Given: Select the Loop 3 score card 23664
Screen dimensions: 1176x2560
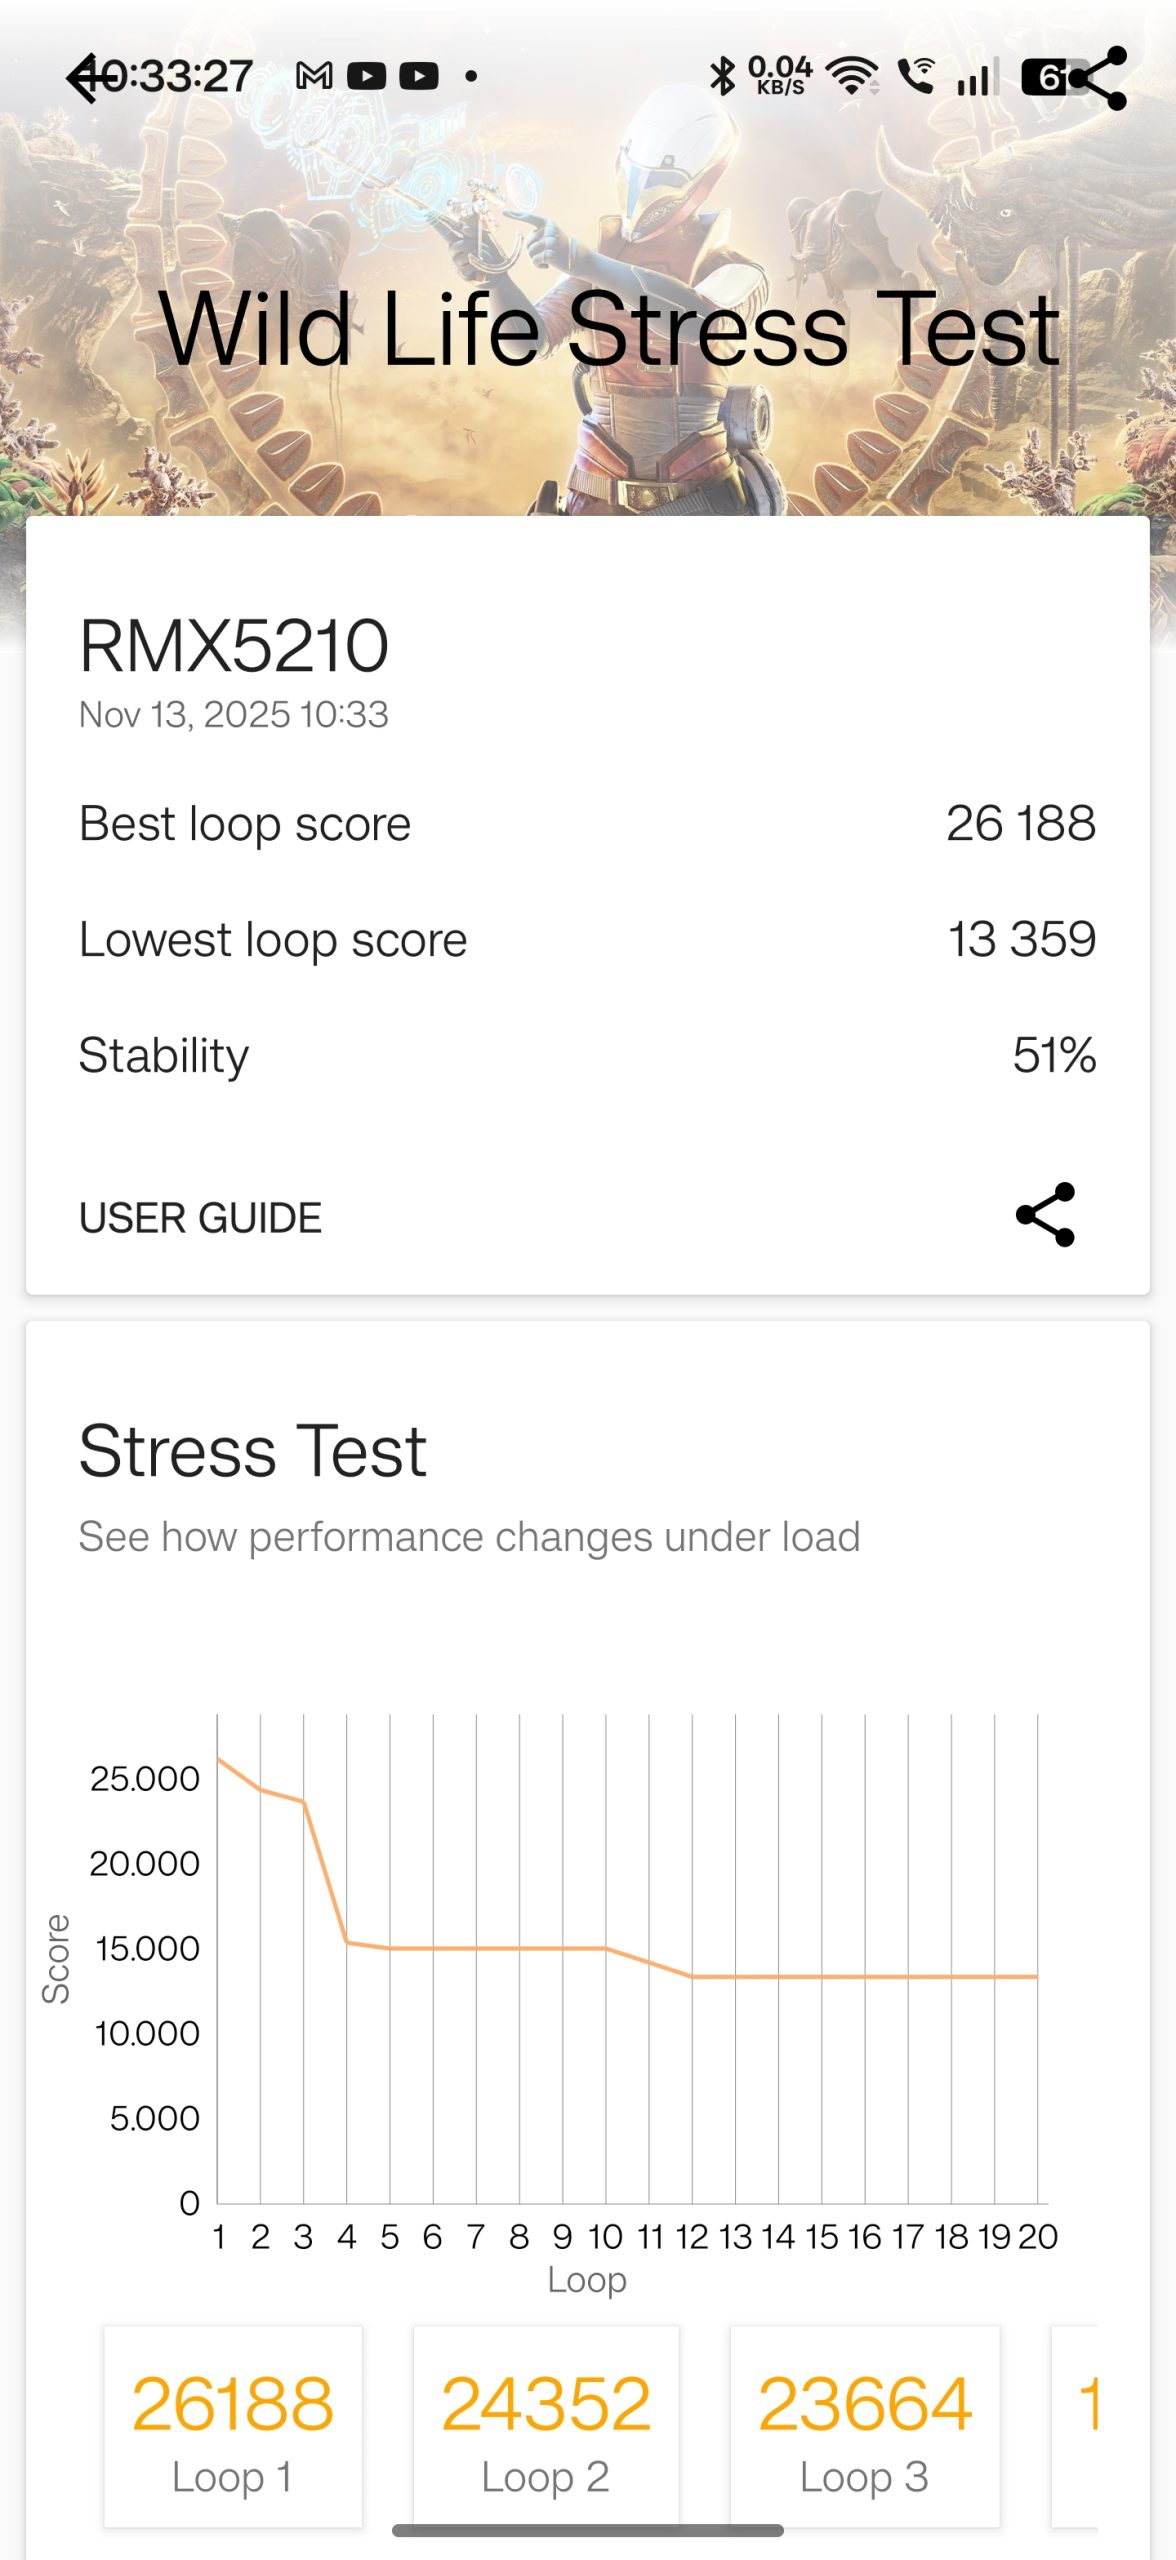Looking at the screenshot, I should pos(865,2426).
